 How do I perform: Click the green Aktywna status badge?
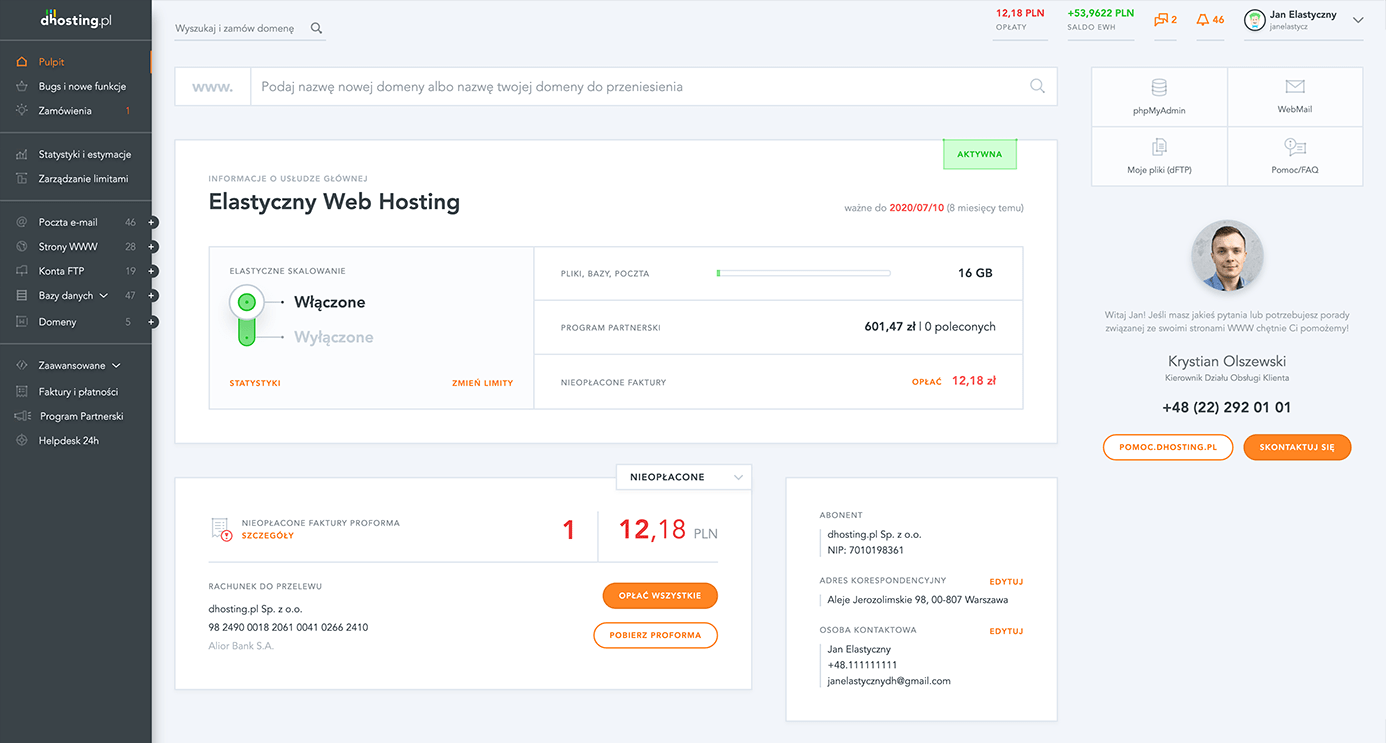click(980, 154)
